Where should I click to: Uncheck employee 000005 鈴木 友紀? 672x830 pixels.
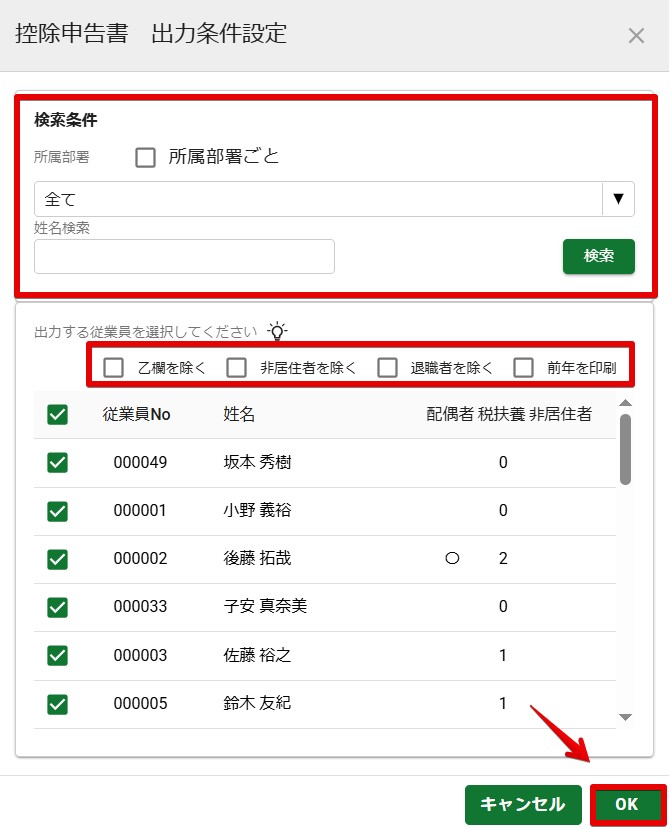coord(57,704)
